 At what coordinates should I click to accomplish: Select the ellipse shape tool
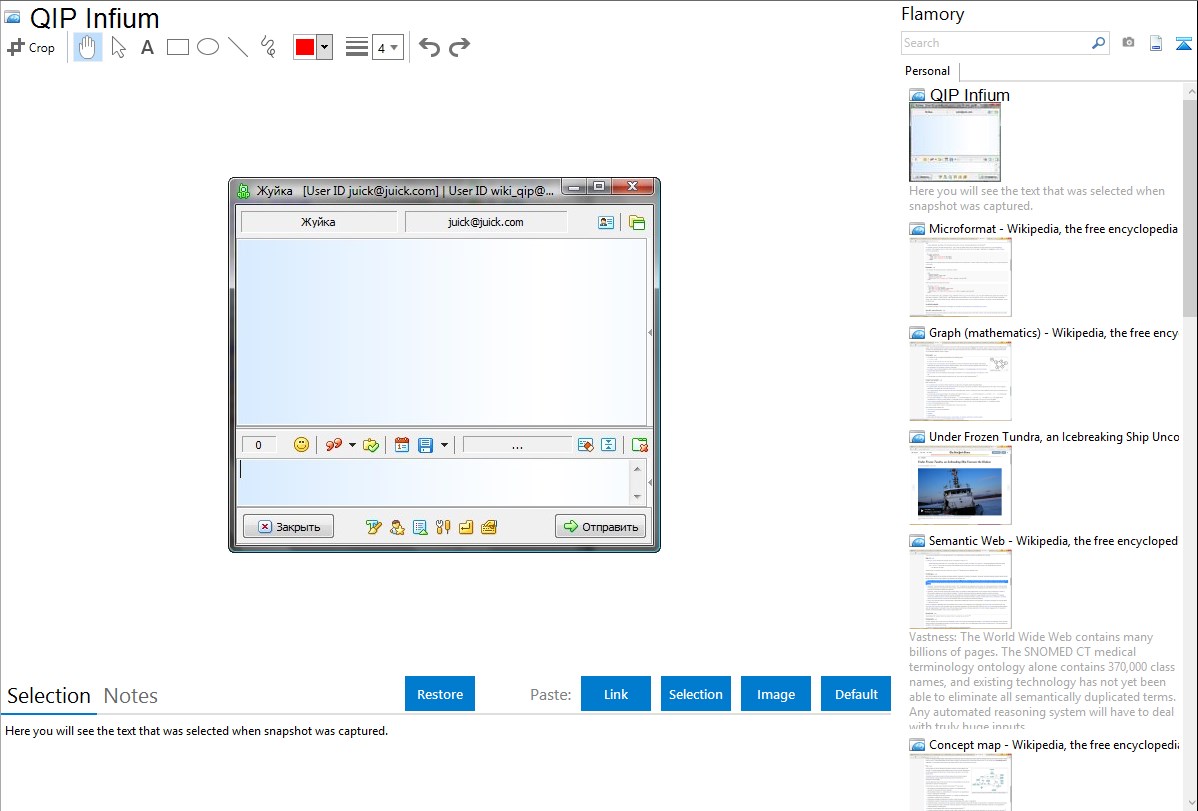208,47
